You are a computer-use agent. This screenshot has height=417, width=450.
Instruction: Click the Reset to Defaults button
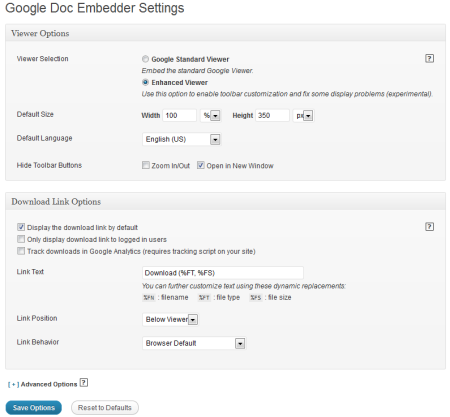click(x=105, y=408)
